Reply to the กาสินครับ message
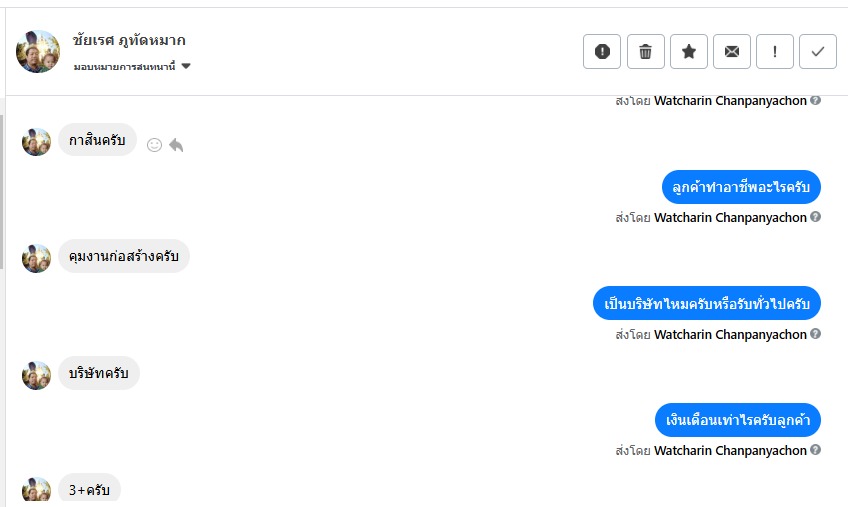The image size is (848, 507). pos(176,145)
